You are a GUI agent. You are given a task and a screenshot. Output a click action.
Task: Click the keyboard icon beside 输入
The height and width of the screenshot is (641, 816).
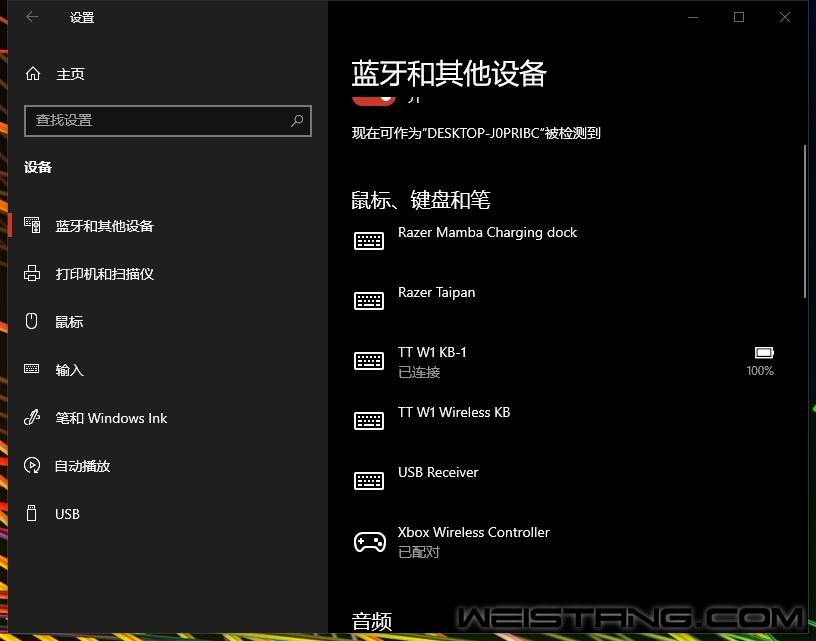pos(32,369)
